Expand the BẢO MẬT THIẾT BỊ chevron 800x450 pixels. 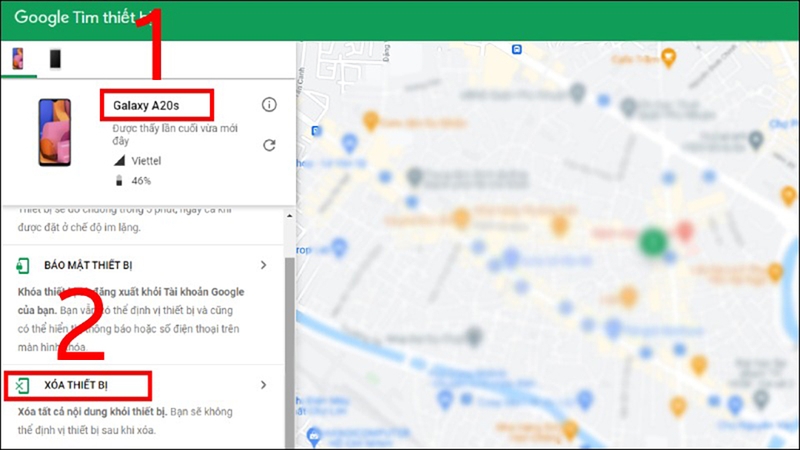coord(263,265)
